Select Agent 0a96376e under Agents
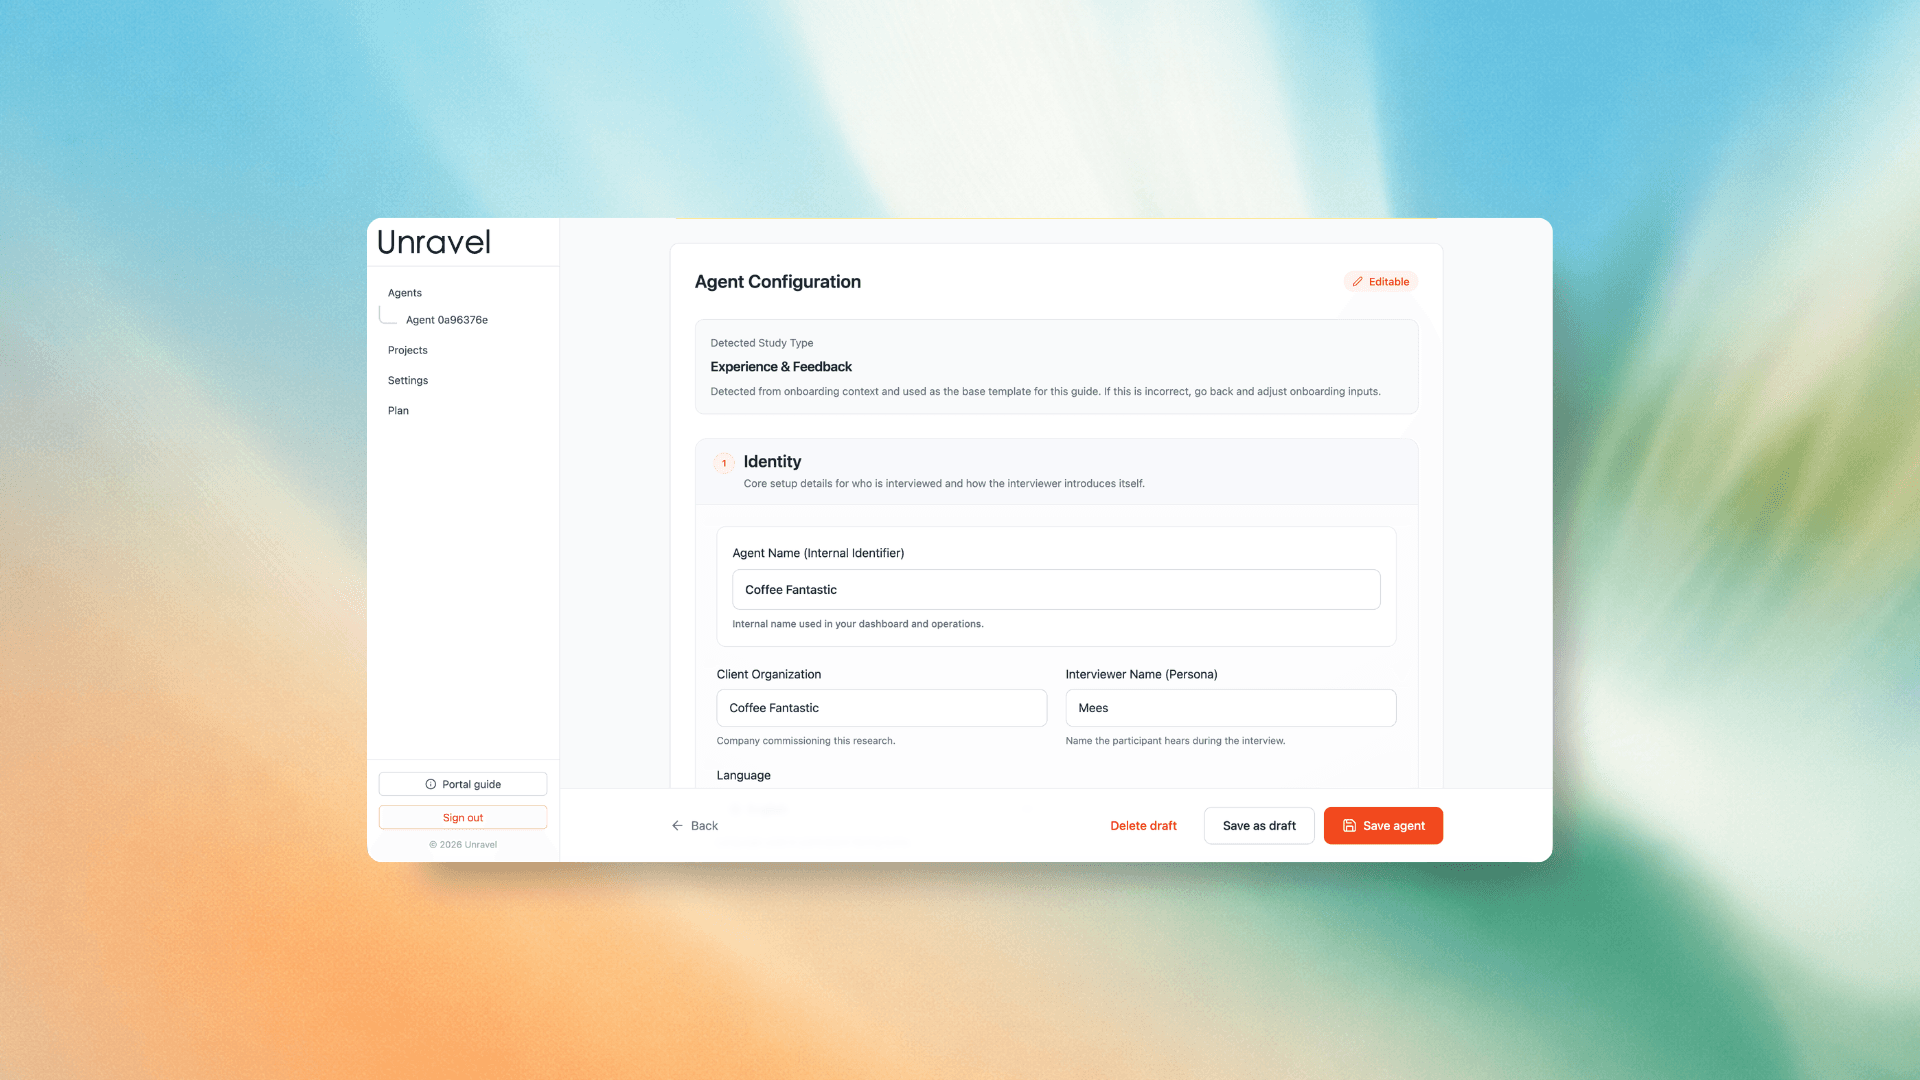 (x=446, y=319)
